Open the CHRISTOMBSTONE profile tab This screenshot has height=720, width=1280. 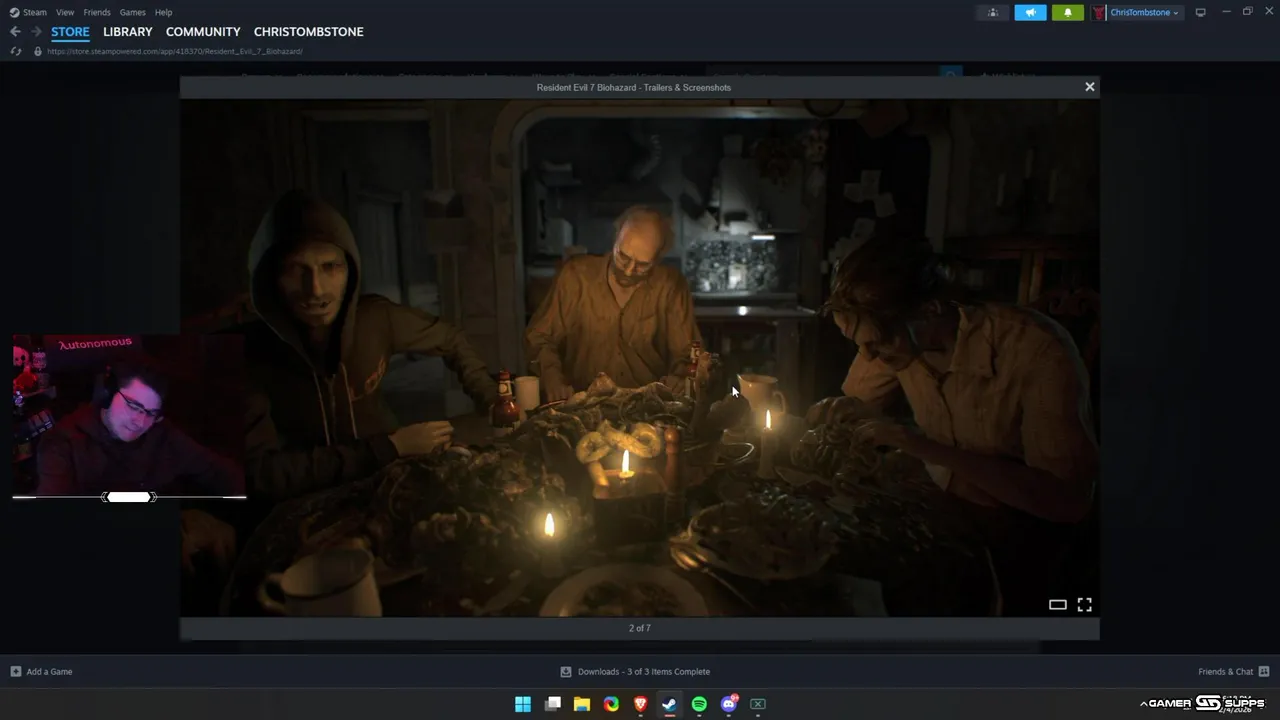[308, 32]
